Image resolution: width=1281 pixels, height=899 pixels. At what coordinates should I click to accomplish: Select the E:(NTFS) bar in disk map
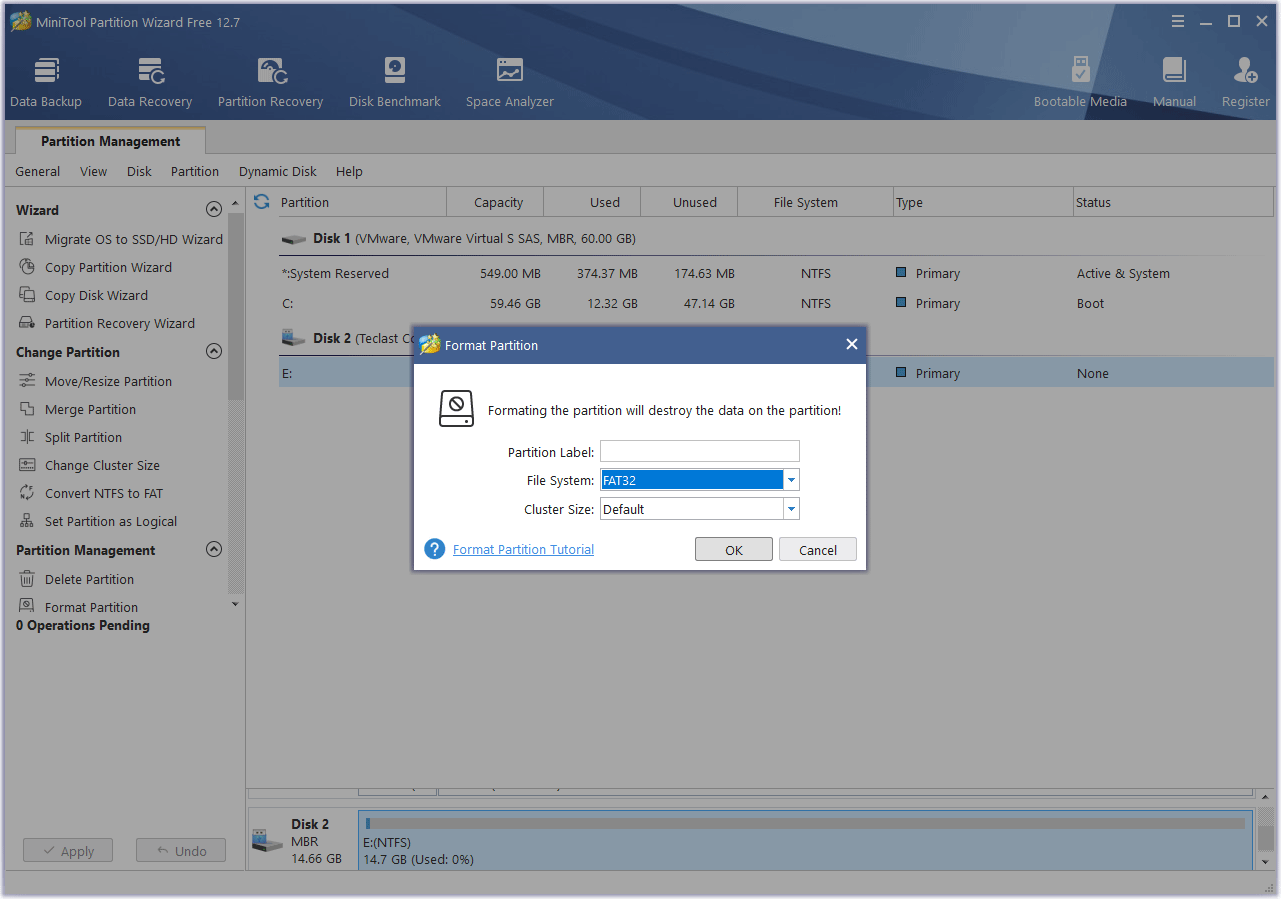[x=805, y=839]
